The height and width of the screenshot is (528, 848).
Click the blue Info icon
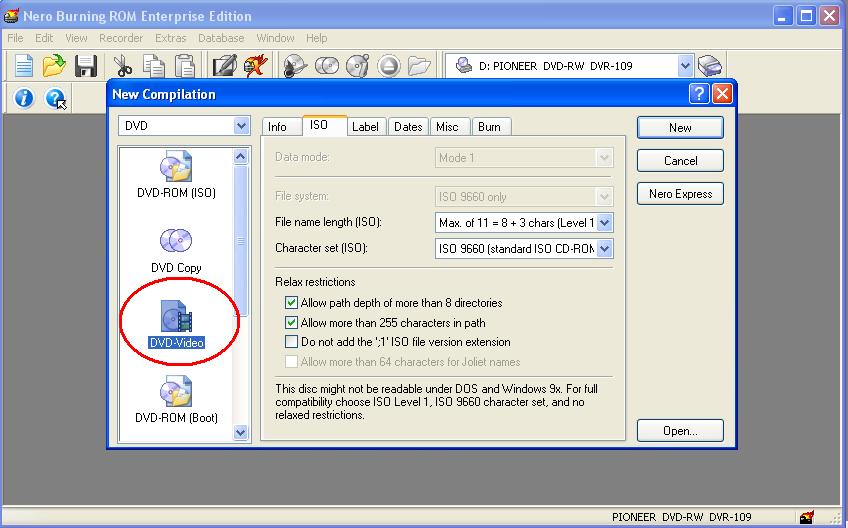(24, 98)
